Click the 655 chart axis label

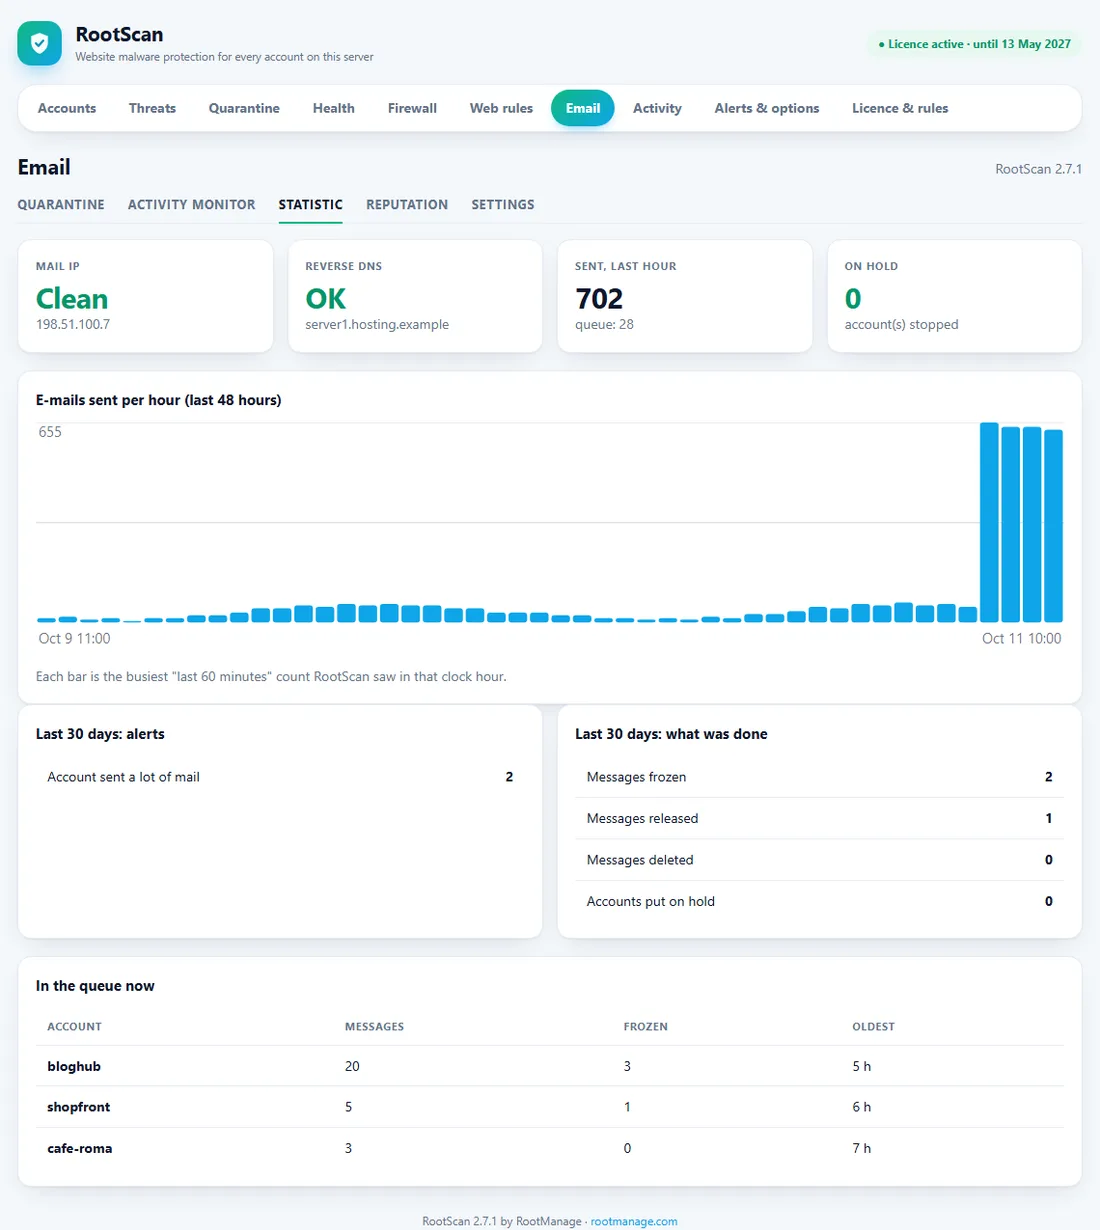[x=50, y=432]
